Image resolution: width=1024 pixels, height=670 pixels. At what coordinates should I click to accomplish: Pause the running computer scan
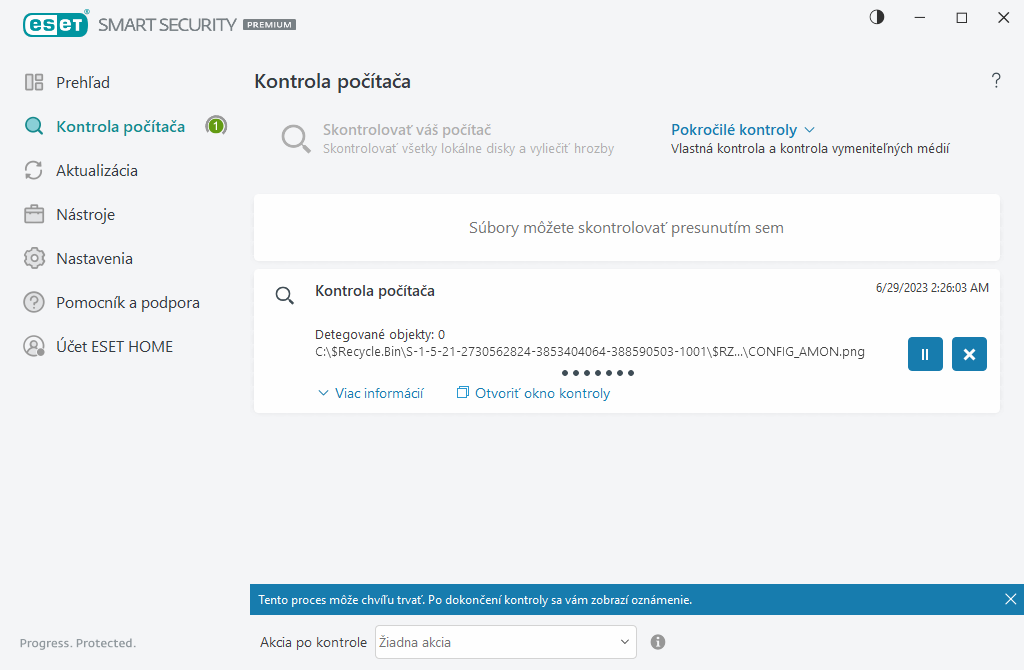pyautogui.click(x=925, y=354)
